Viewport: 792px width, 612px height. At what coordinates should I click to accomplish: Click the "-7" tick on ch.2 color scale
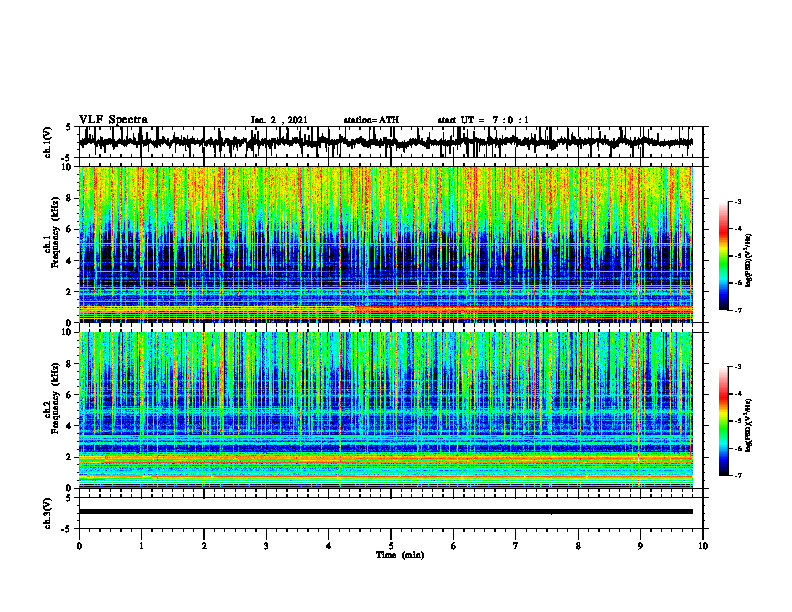click(x=738, y=476)
